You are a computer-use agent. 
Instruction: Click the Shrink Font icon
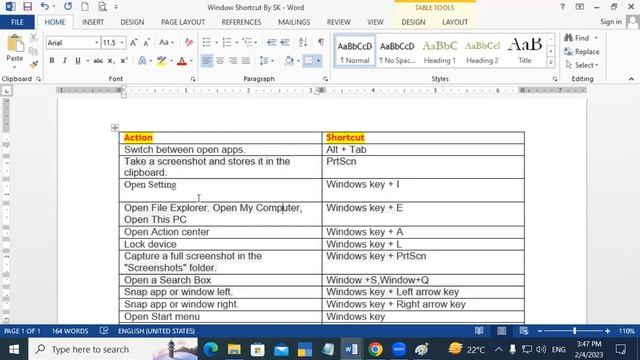(147, 42)
